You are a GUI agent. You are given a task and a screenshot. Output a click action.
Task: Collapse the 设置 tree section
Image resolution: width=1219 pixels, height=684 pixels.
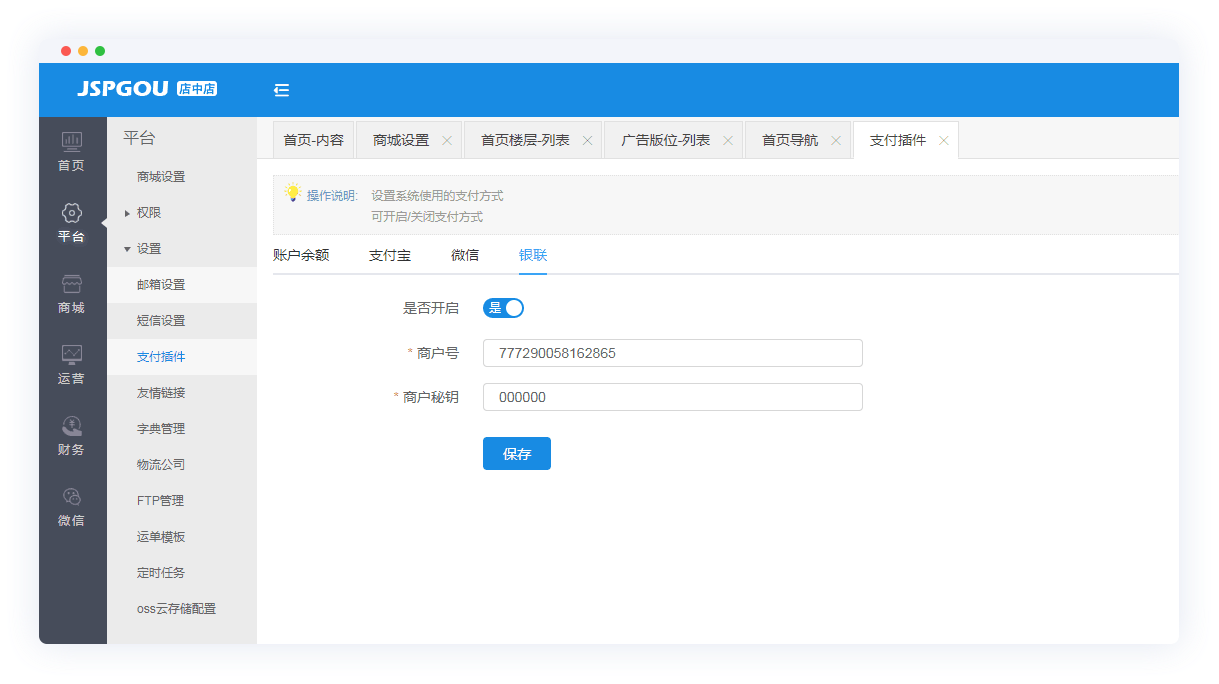[x=127, y=249]
